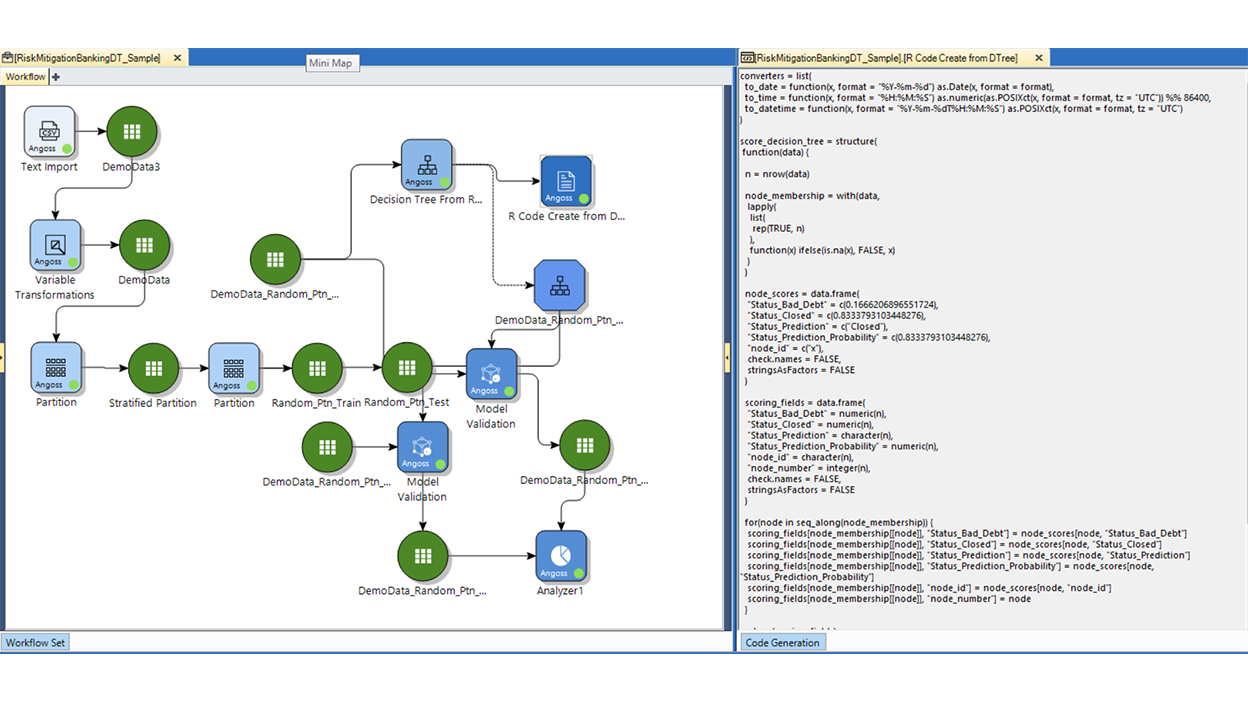
Task: Select the Analyzer1 node
Action: click(561, 558)
